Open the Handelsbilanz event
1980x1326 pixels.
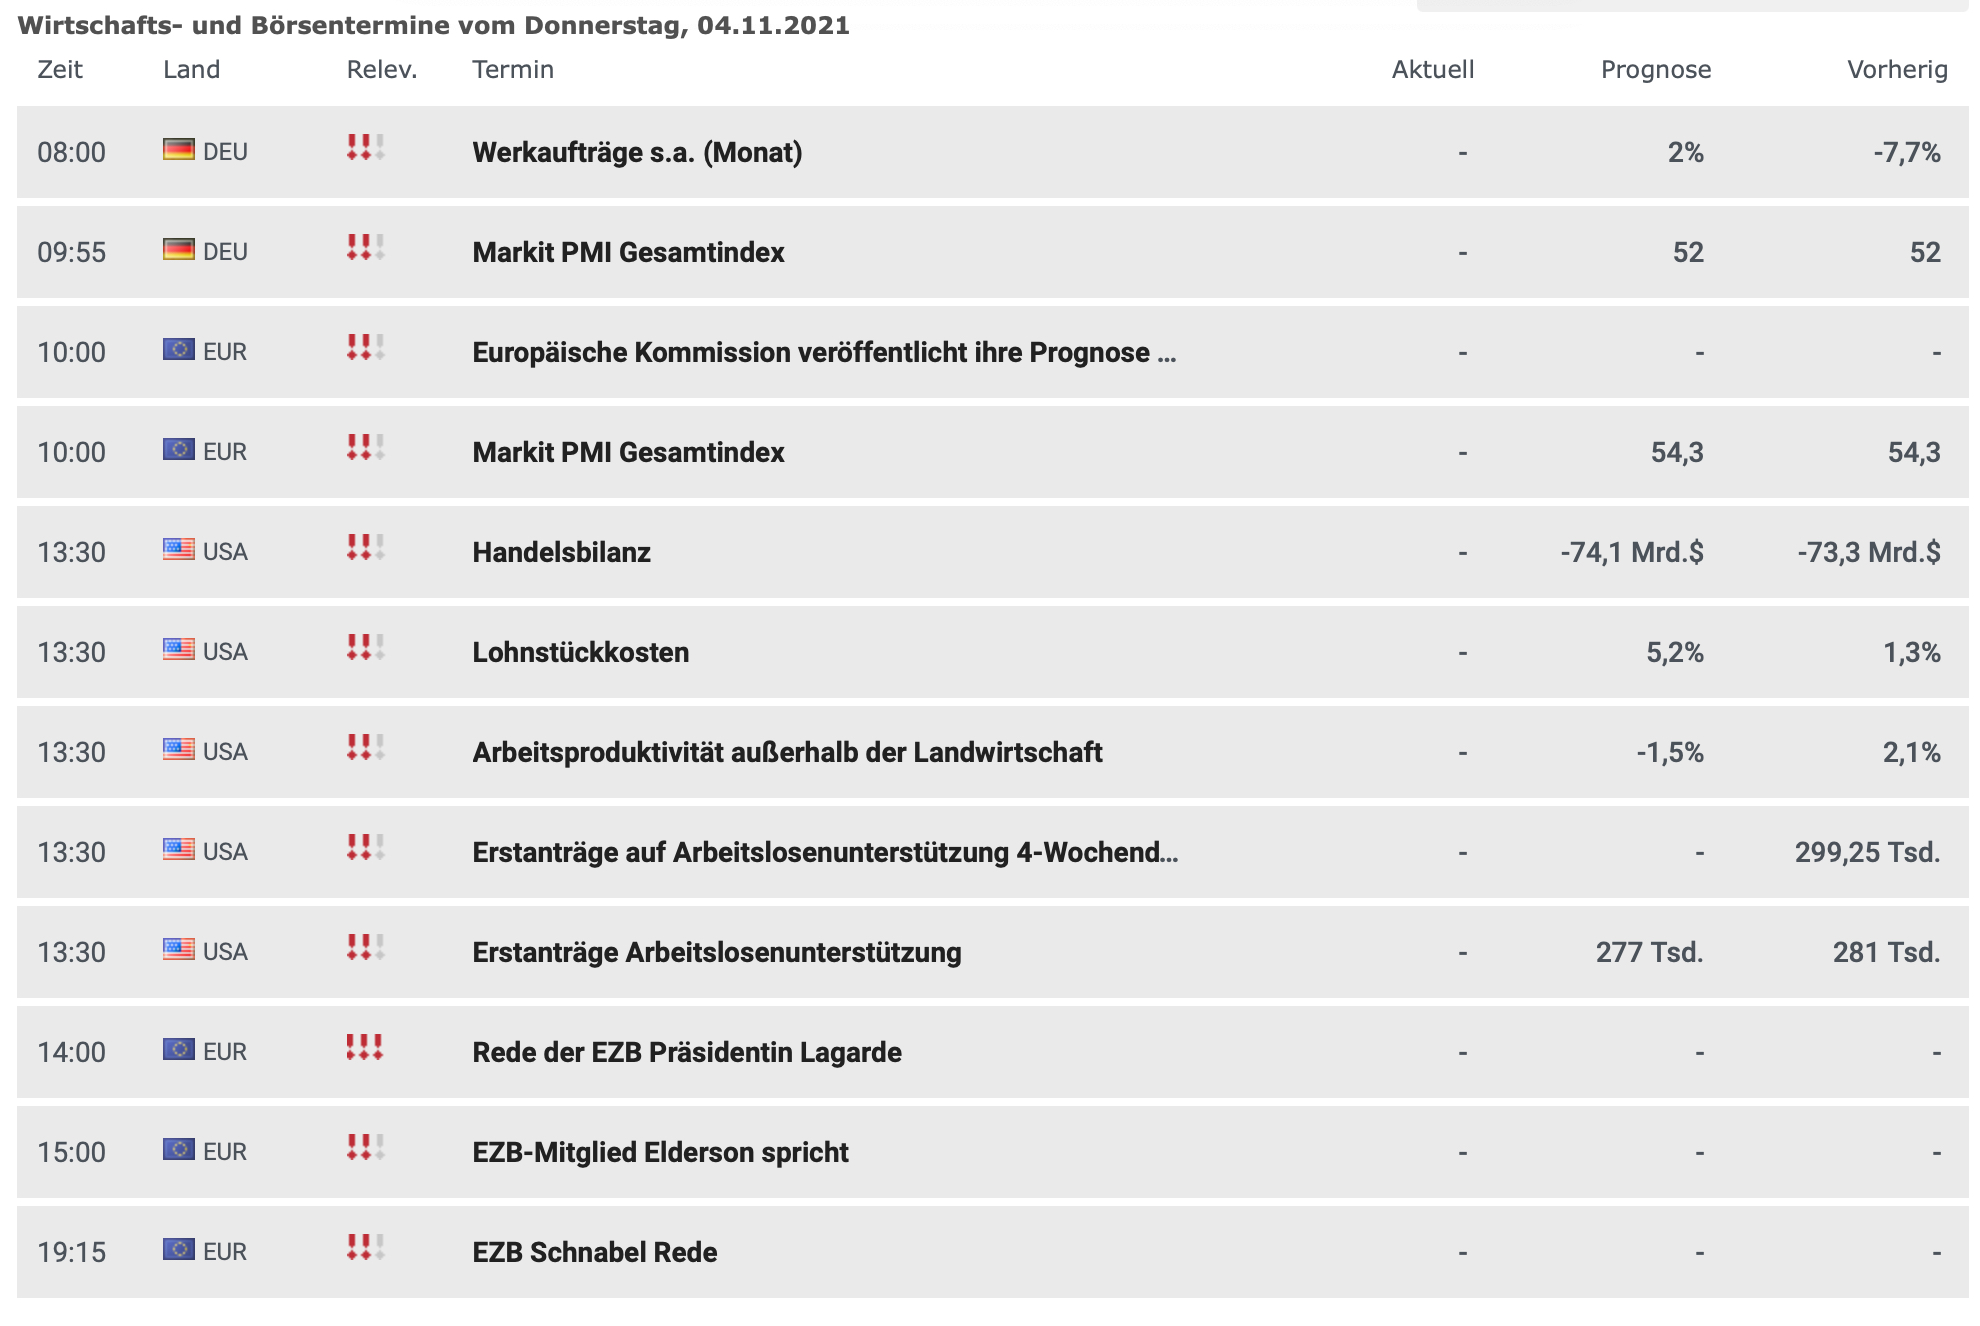pos(561,552)
